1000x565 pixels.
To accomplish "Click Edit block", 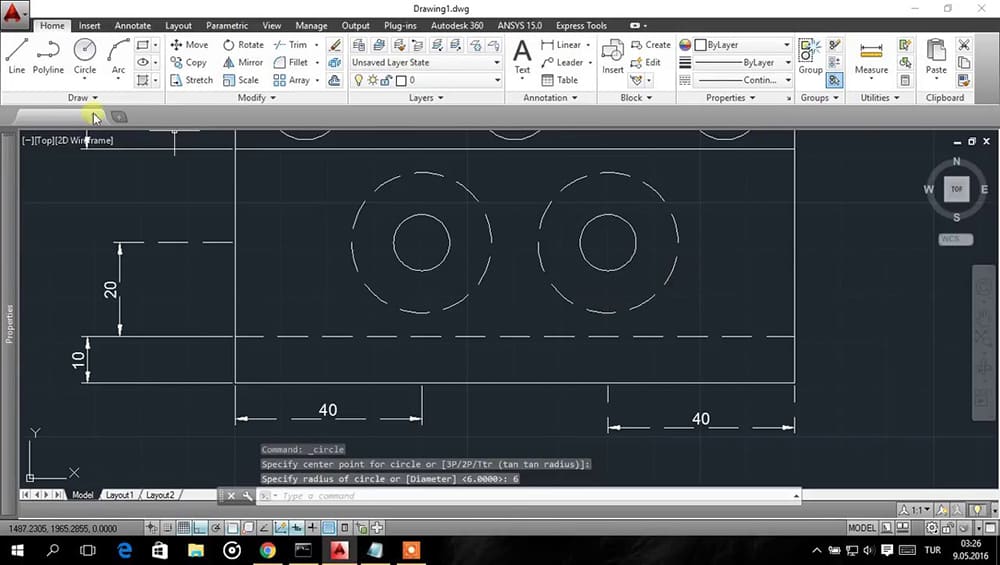I will click(x=645, y=62).
